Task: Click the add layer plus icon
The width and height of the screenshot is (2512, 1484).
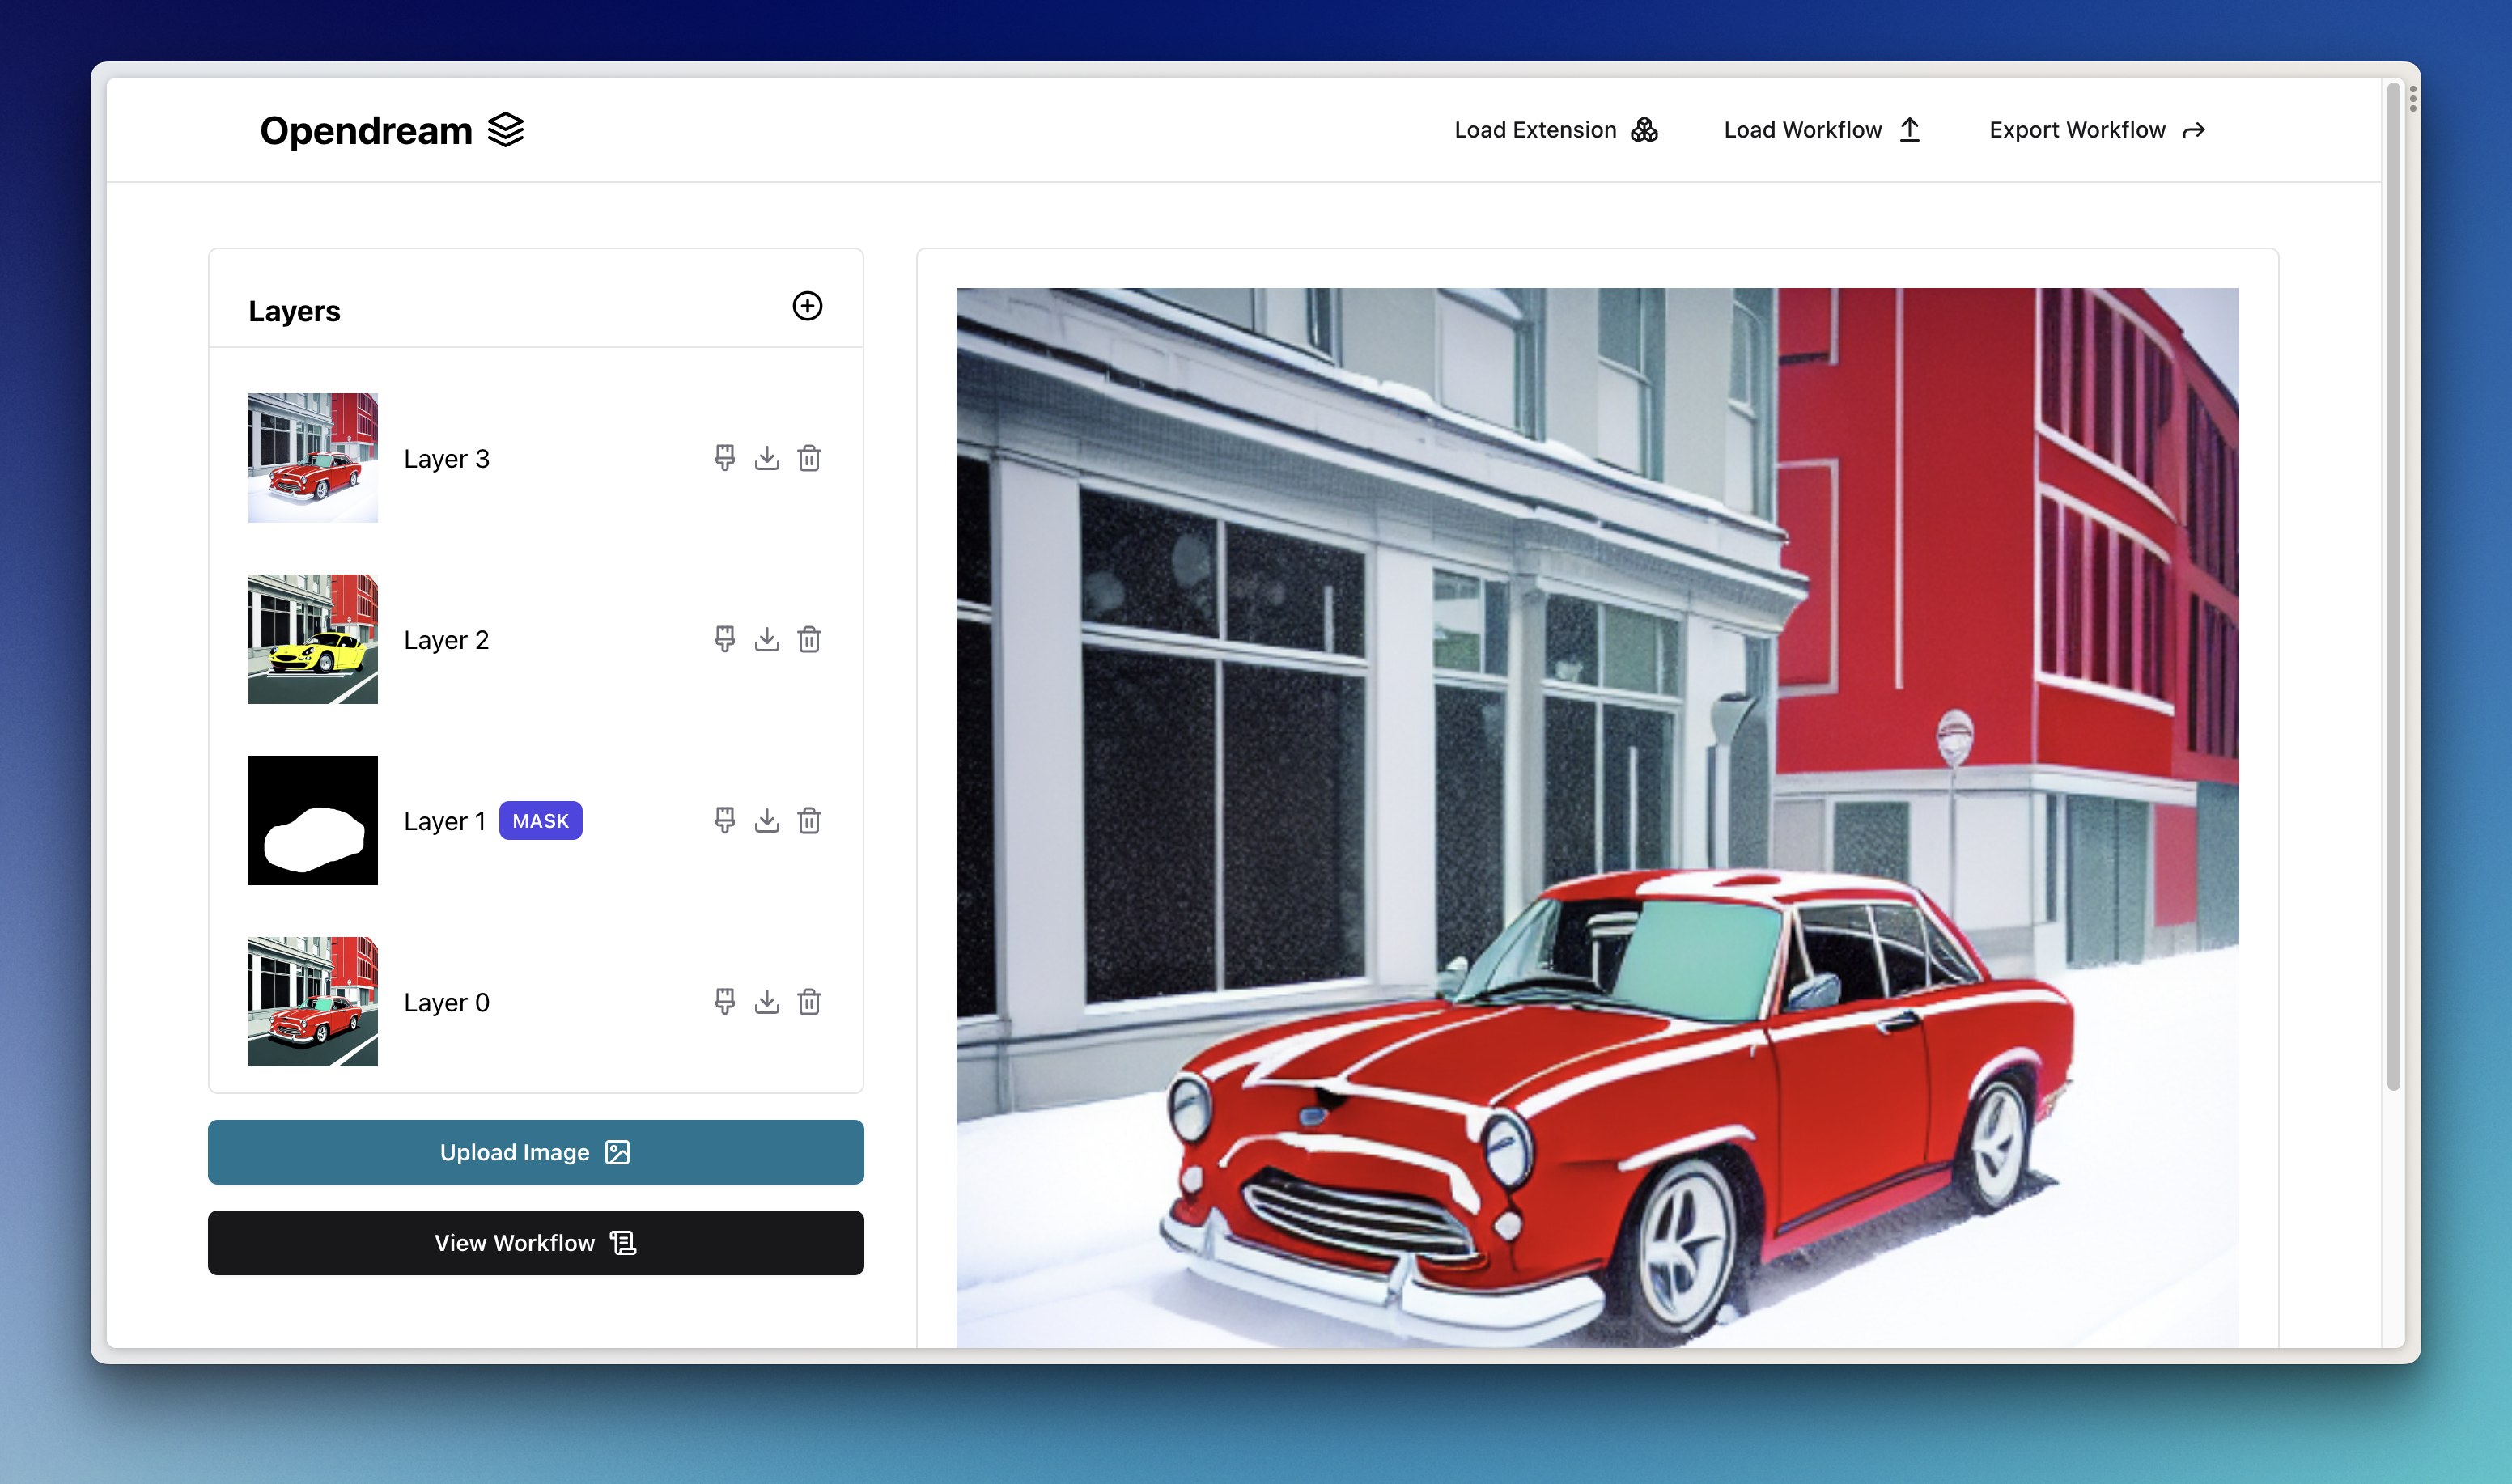Action: (x=807, y=306)
